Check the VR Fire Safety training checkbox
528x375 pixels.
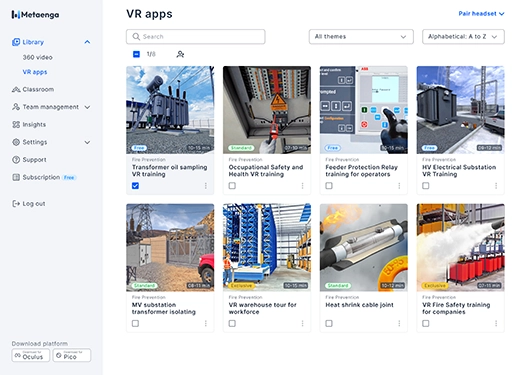pos(426,323)
